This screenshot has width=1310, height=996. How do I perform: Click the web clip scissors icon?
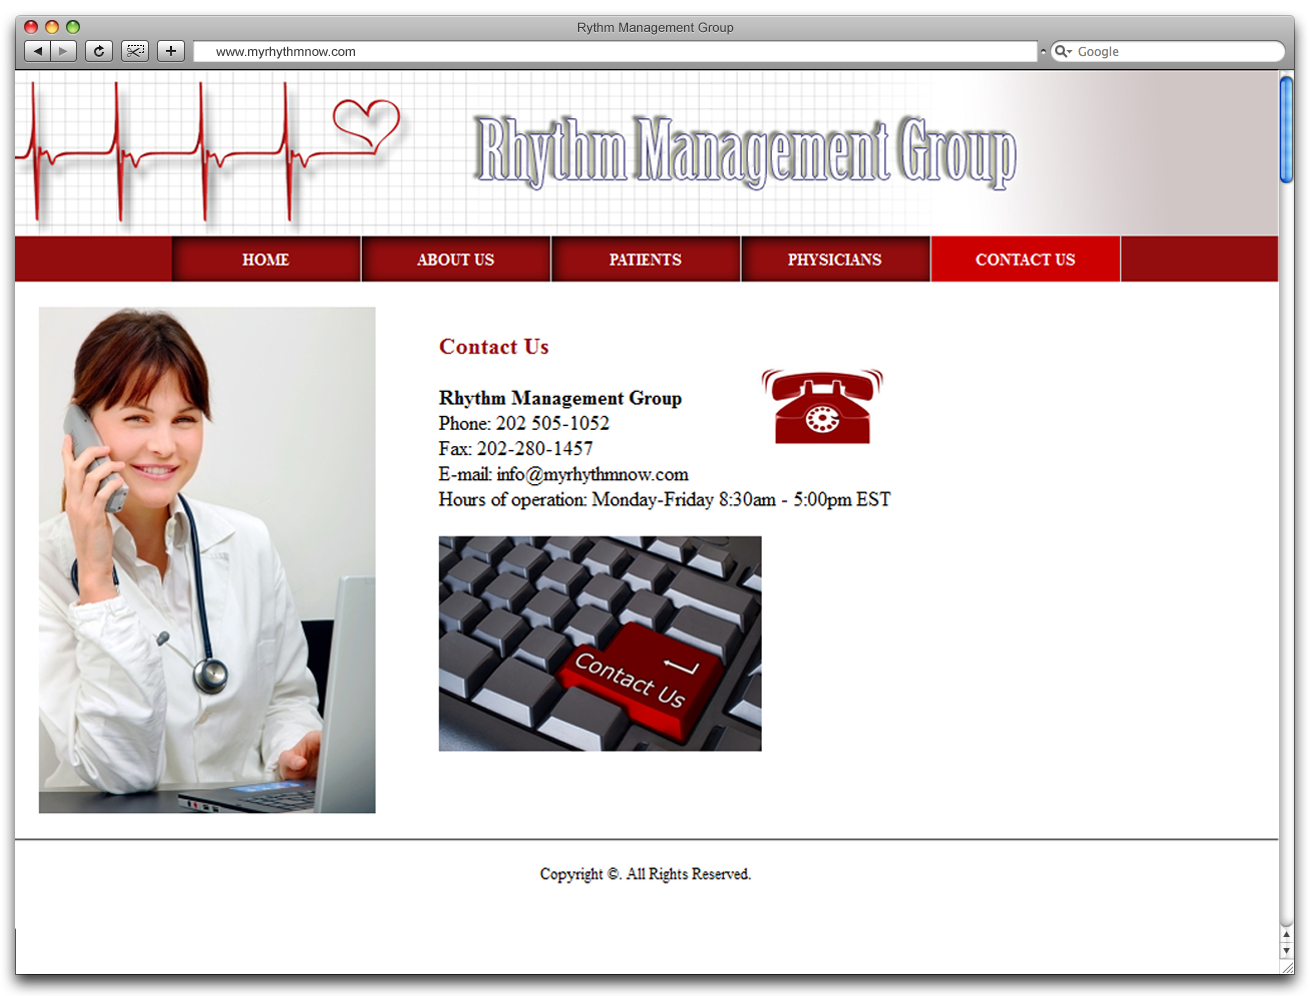(135, 51)
